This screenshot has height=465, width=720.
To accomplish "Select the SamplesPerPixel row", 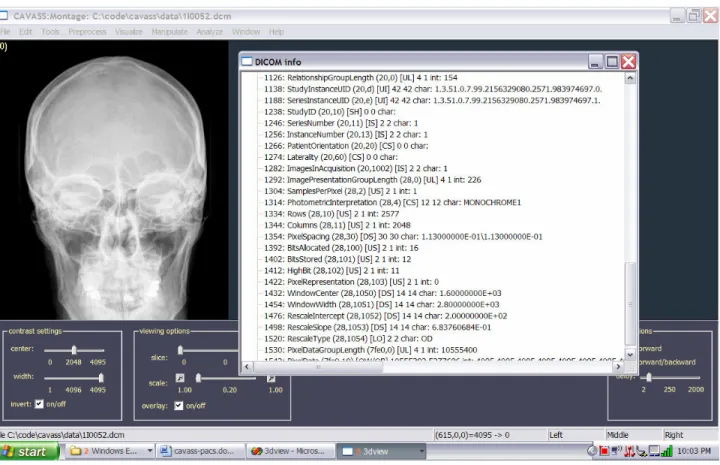I will pyautogui.click(x=340, y=191).
